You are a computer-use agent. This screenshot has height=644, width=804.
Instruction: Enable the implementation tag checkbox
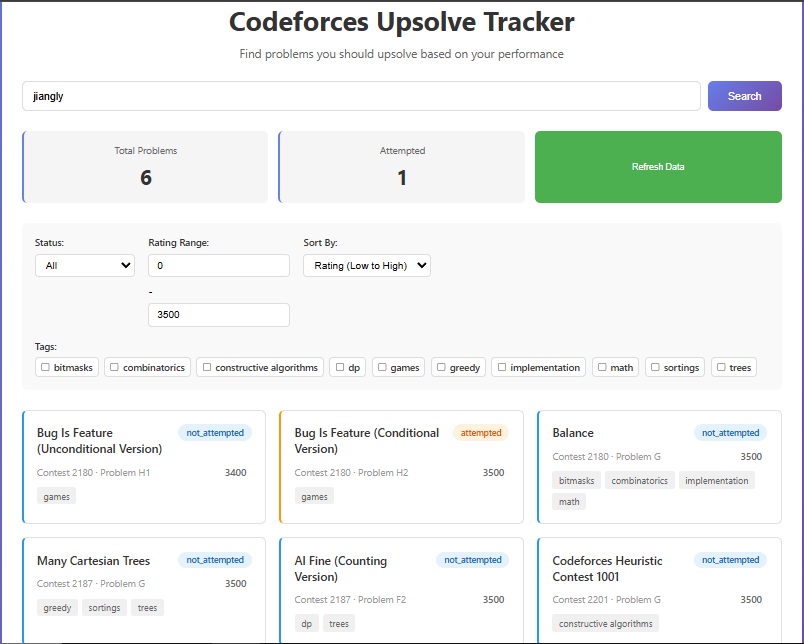click(501, 367)
